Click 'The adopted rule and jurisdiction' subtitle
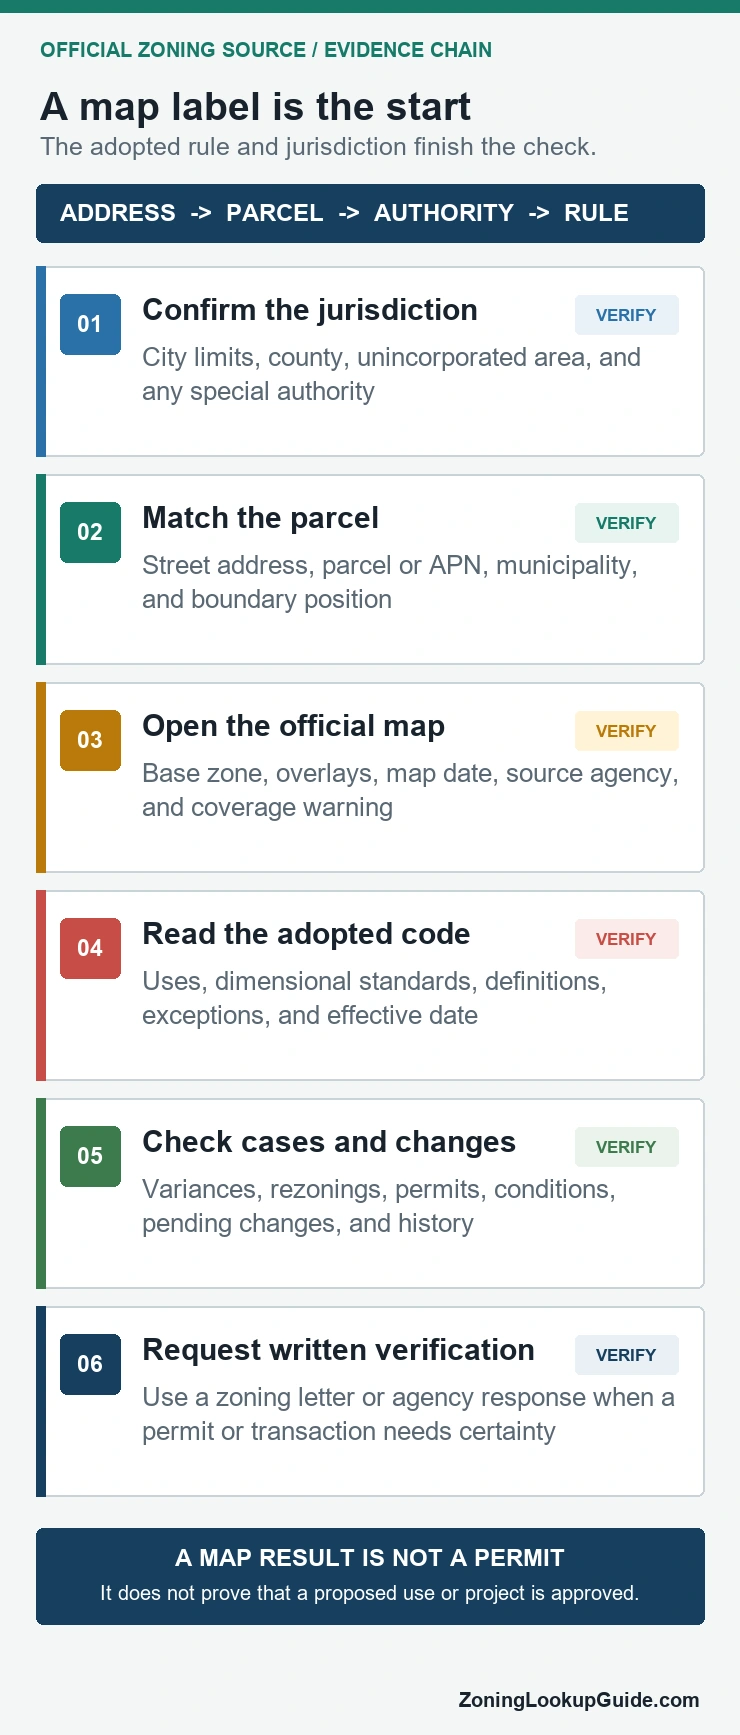Screen dimensions: 740x1735 tap(318, 147)
